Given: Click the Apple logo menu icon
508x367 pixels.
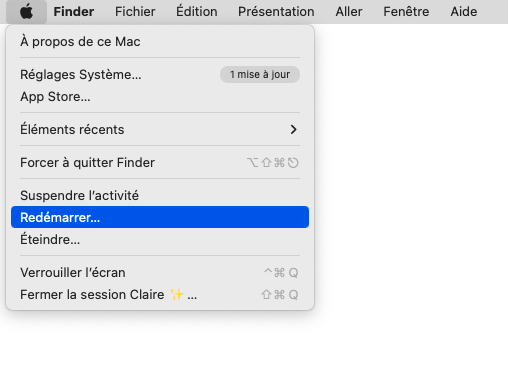Looking at the screenshot, I should point(26,12).
